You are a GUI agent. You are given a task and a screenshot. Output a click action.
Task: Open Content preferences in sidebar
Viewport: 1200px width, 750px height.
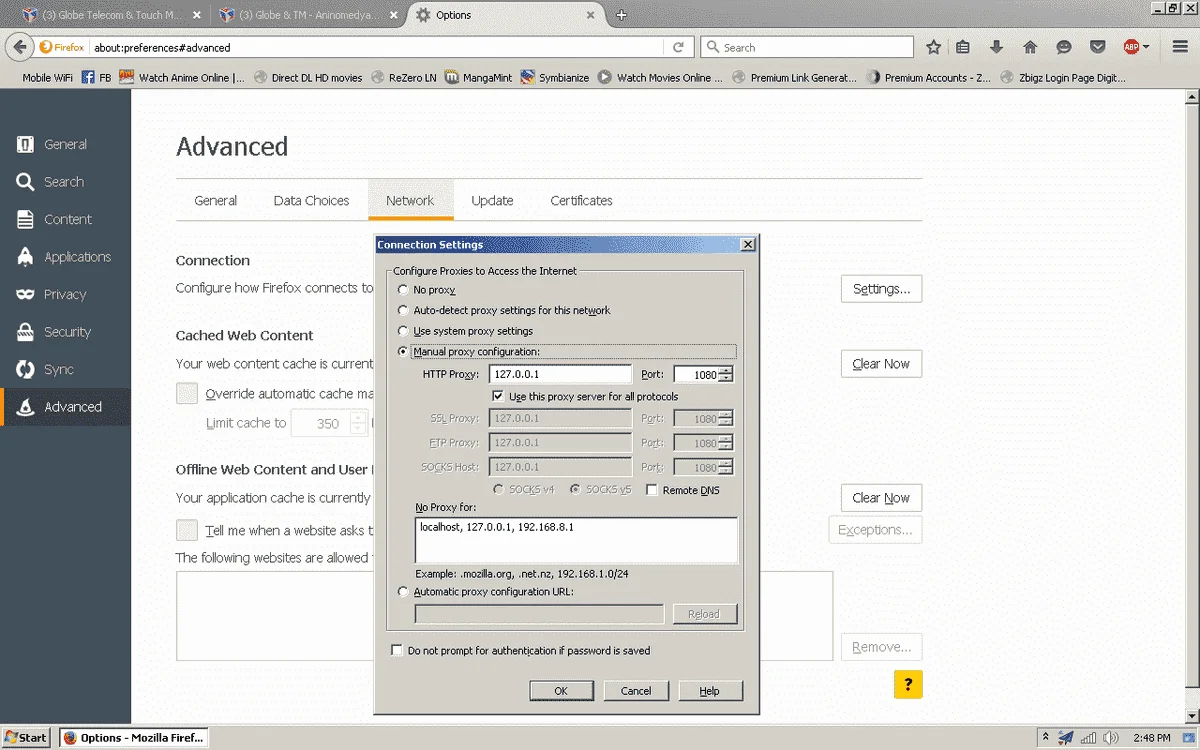65,219
